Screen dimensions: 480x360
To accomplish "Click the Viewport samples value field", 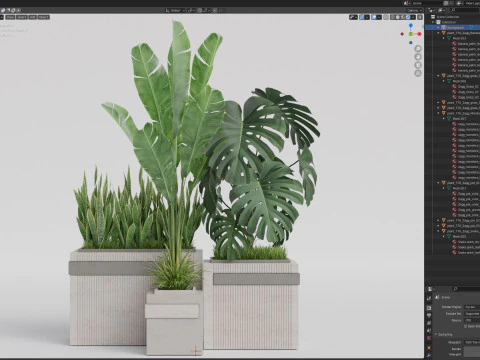I will pyautogui.click(x=472, y=355).
